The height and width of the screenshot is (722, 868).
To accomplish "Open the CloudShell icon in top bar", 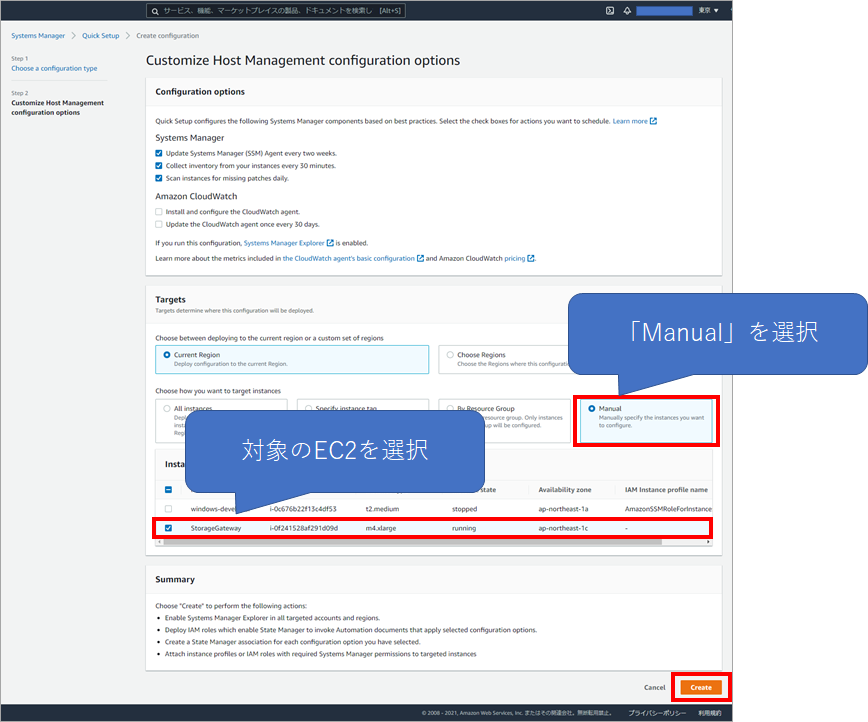I will (x=609, y=11).
